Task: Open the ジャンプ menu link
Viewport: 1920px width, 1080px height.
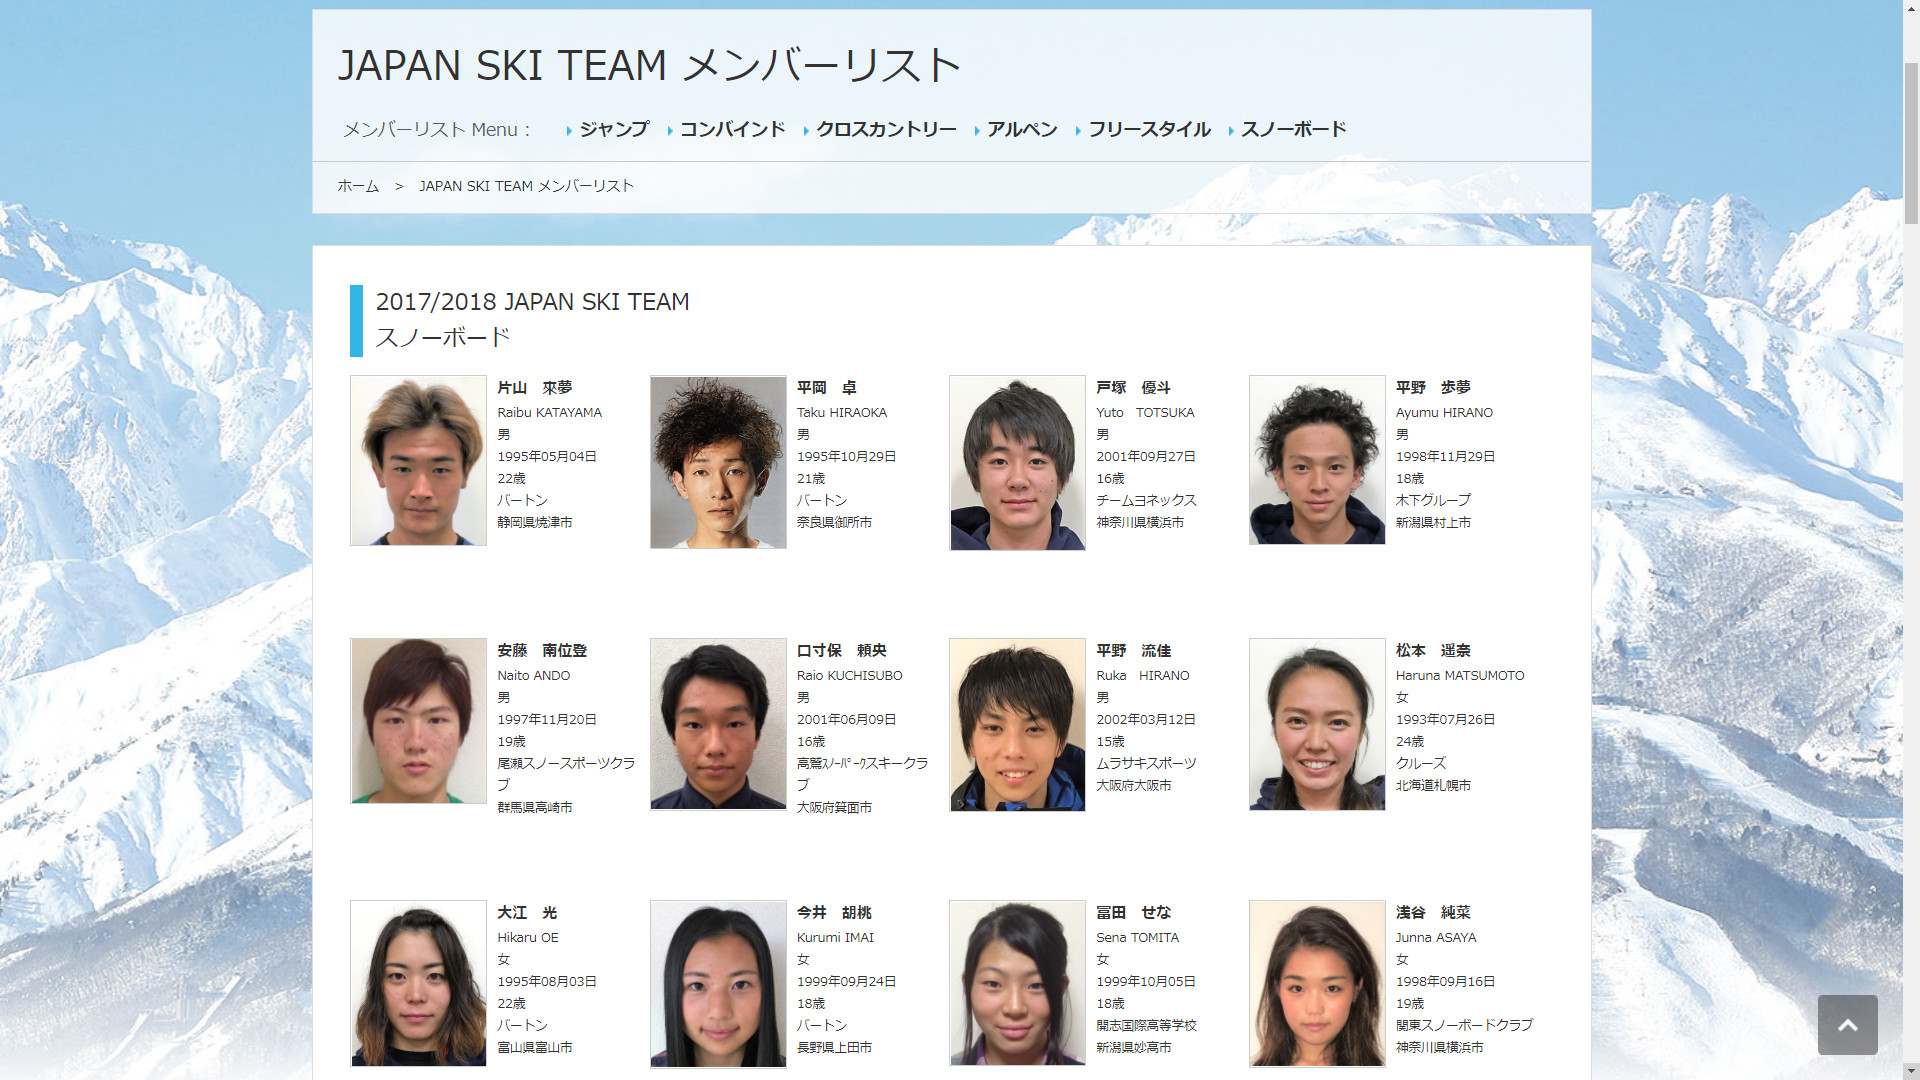Action: (x=613, y=129)
